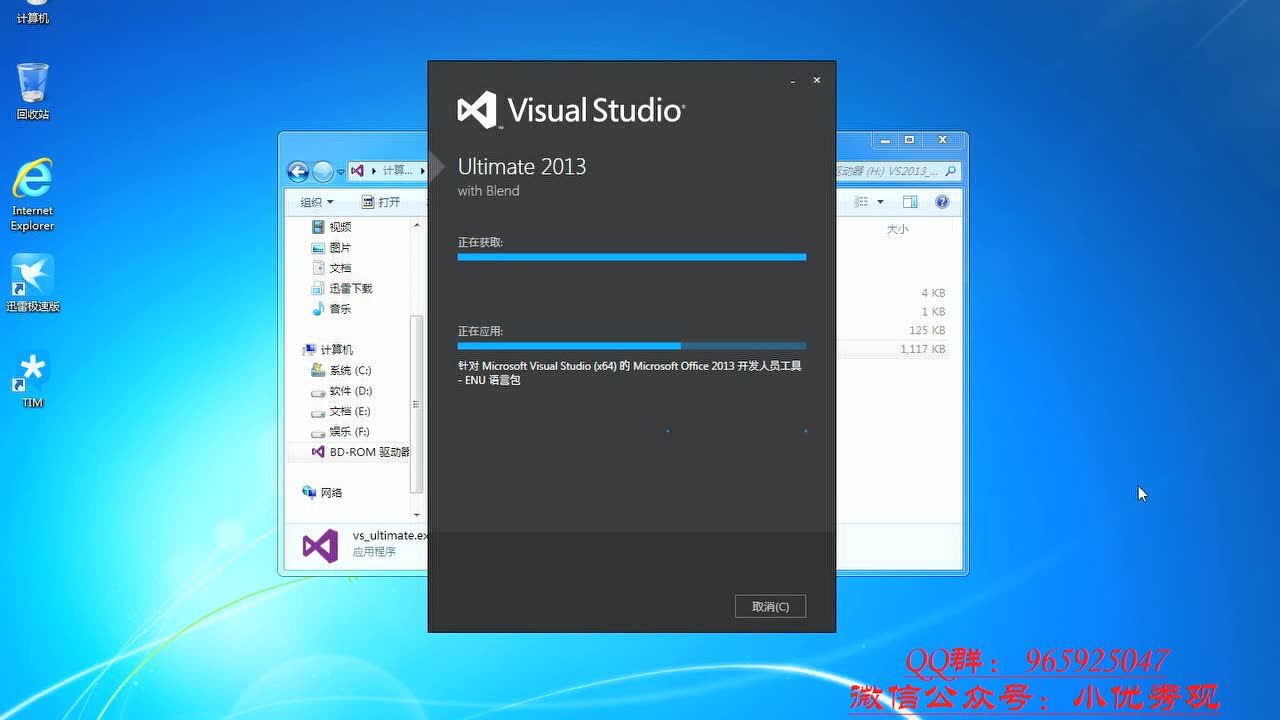This screenshot has height=720, width=1280.
Task: Select the 音乐 folder in the sidebar
Action: pyautogui.click(x=338, y=309)
